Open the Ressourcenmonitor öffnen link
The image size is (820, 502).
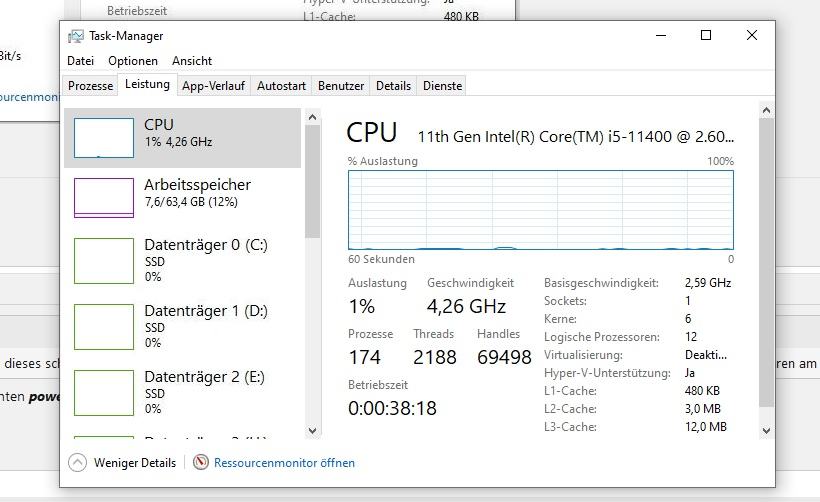tap(284, 463)
